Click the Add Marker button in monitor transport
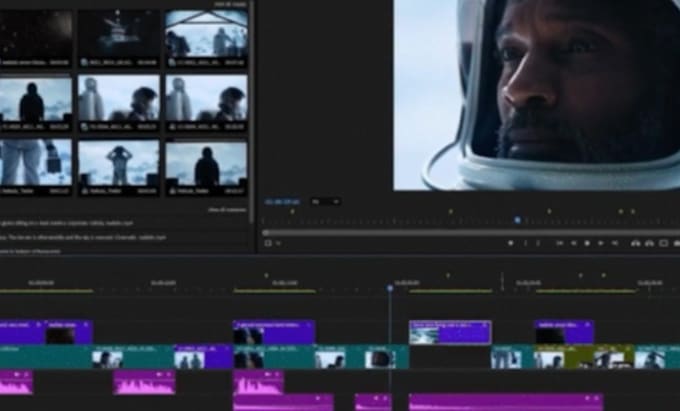This screenshot has width=680, height=411. point(511,243)
